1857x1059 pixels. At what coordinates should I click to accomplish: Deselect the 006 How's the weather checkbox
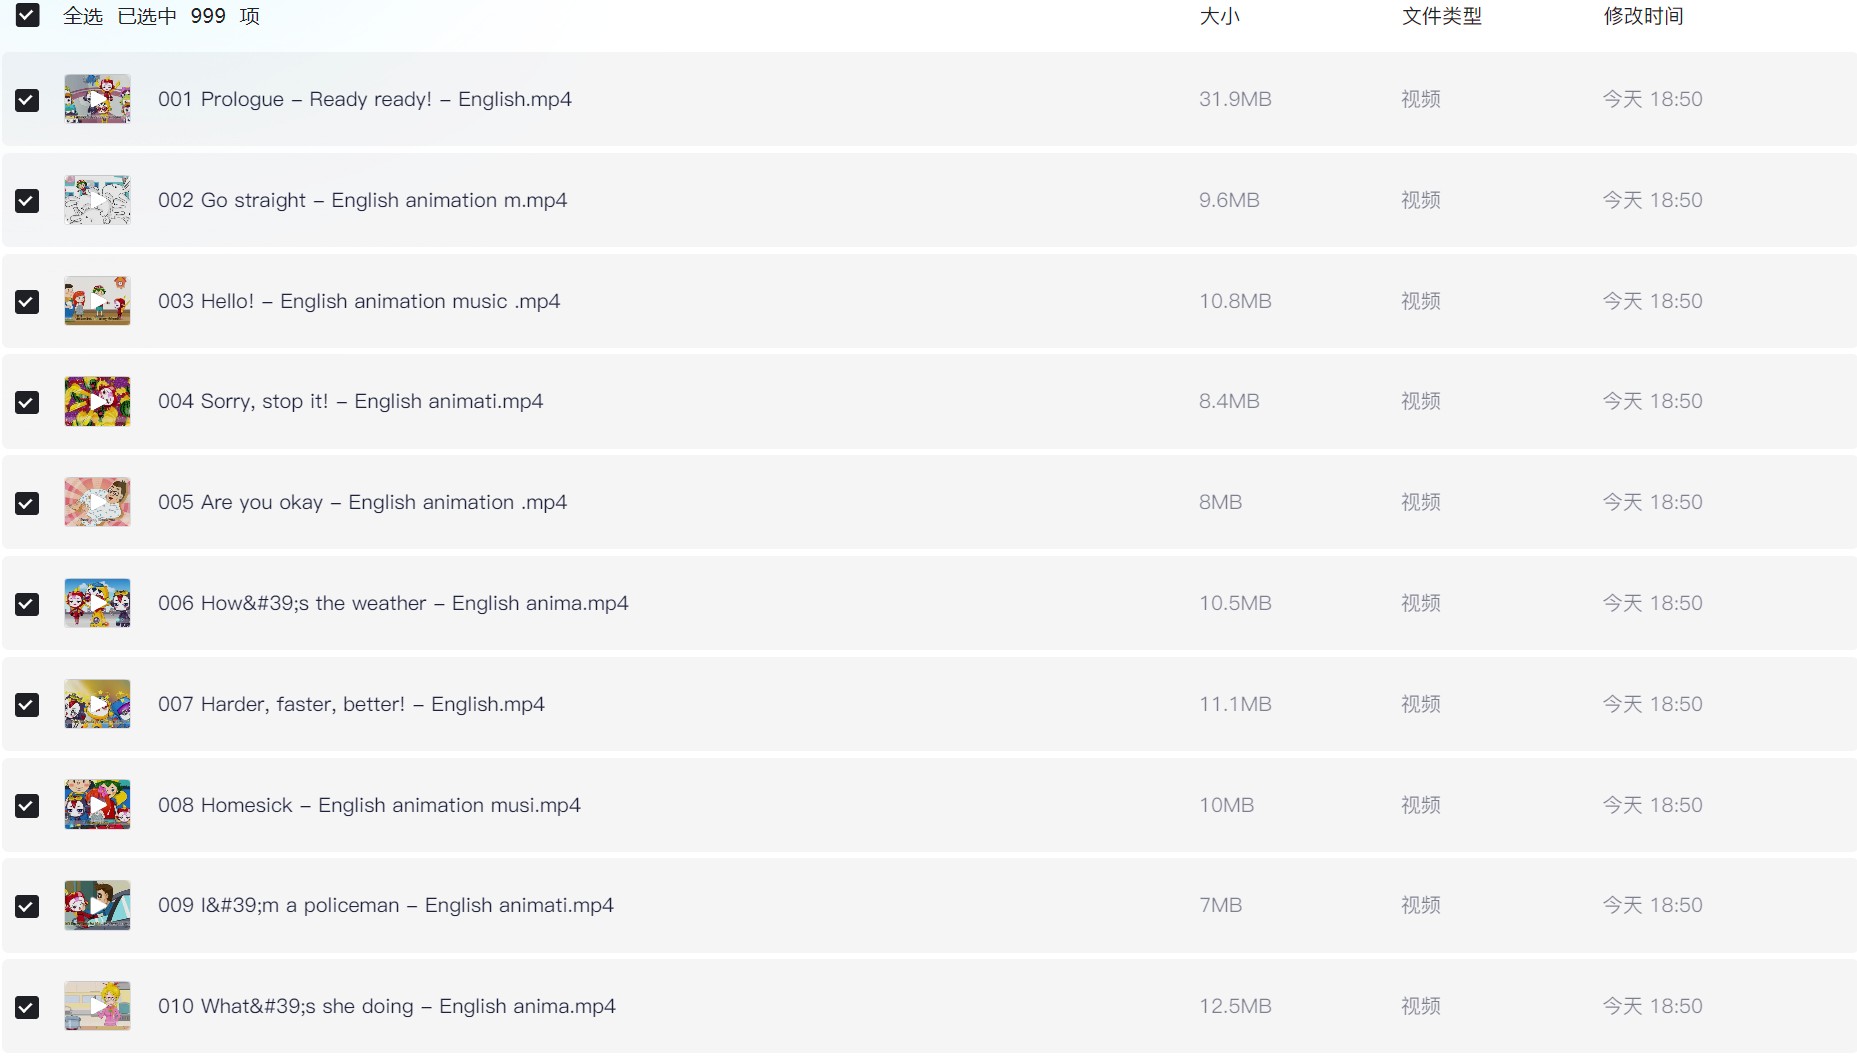tap(27, 604)
